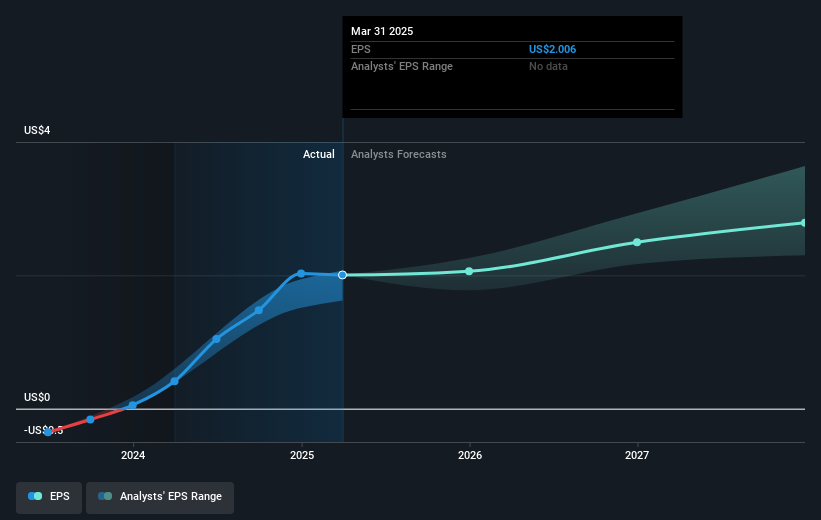Image resolution: width=821 pixels, height=520 pixels.
Task: Toggle the EPS legend series
Action: [x=49, y=497]
